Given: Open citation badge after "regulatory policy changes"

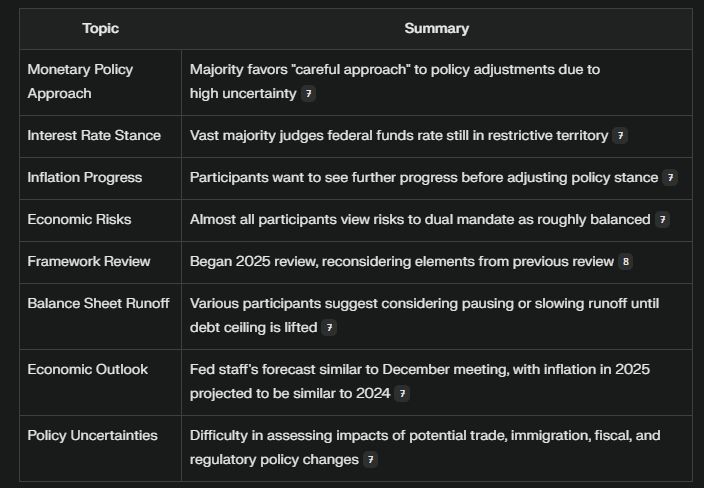Looking at the screenshot, I should [371, 460].
